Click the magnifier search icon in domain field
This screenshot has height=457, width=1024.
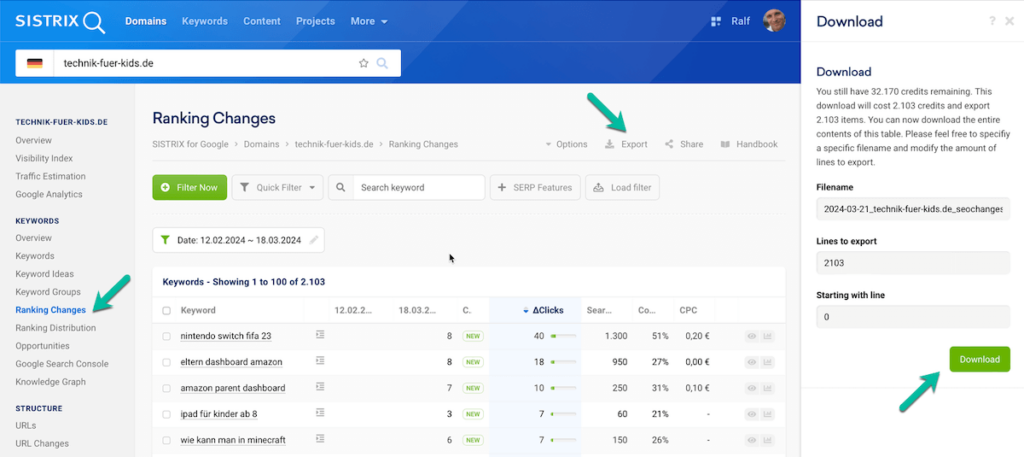pos(382,63)
